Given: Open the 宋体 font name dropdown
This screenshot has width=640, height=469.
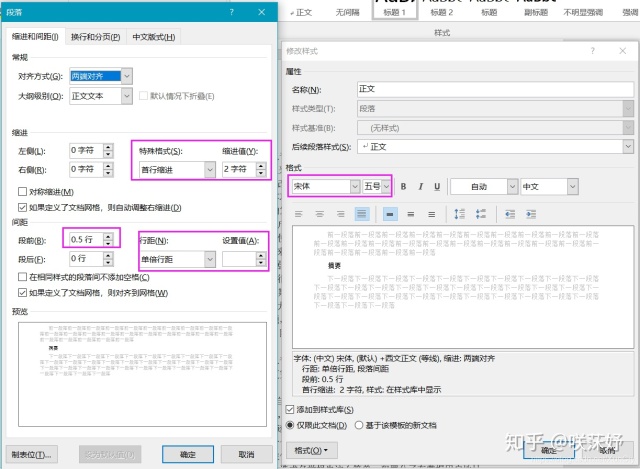Looking at the screenshot, I should [355, 187].
